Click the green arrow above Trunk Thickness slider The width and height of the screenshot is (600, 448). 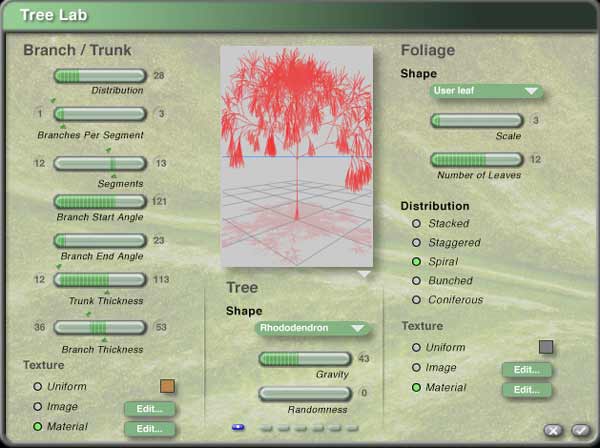59,266
